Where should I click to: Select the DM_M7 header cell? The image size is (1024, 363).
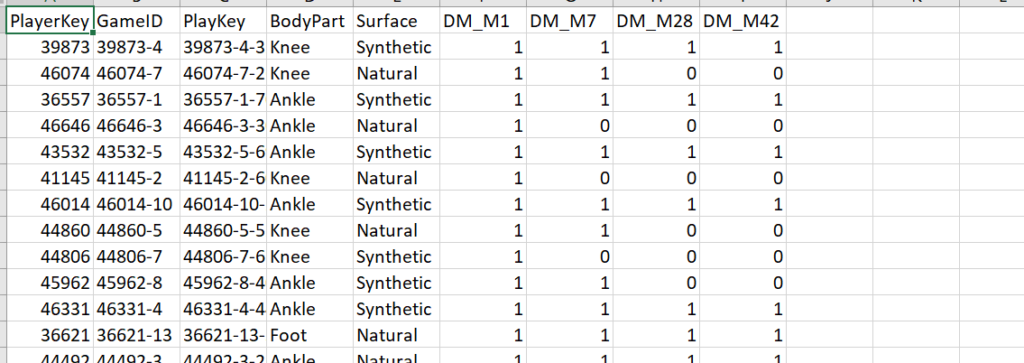(x=570, y=21)
